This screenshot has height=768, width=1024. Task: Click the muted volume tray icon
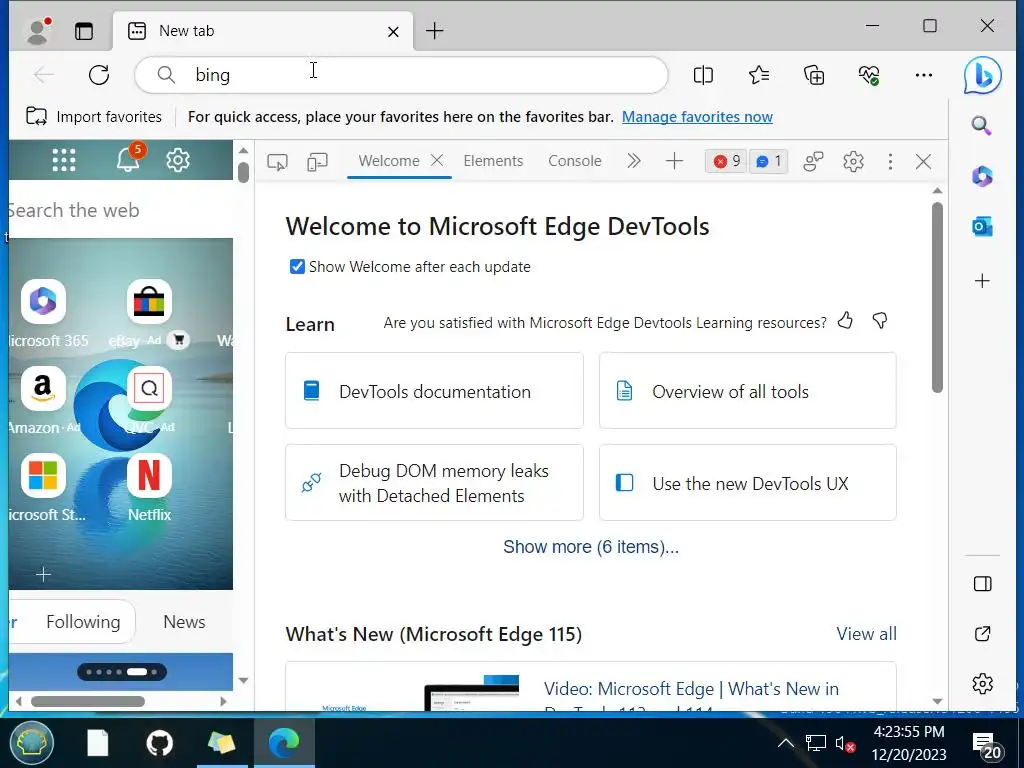pyautogui.click(x=845, y=744)
